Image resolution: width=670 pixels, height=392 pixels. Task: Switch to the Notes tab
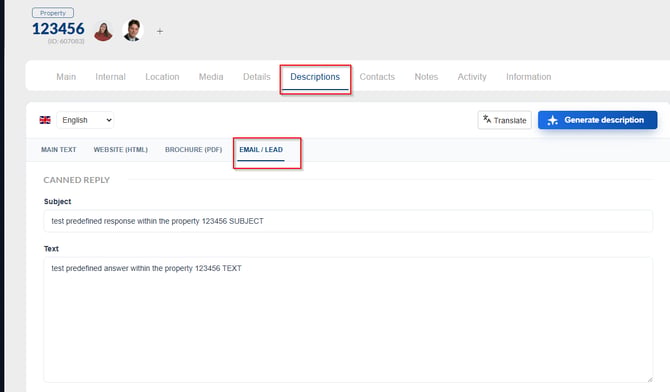[426, 77]
